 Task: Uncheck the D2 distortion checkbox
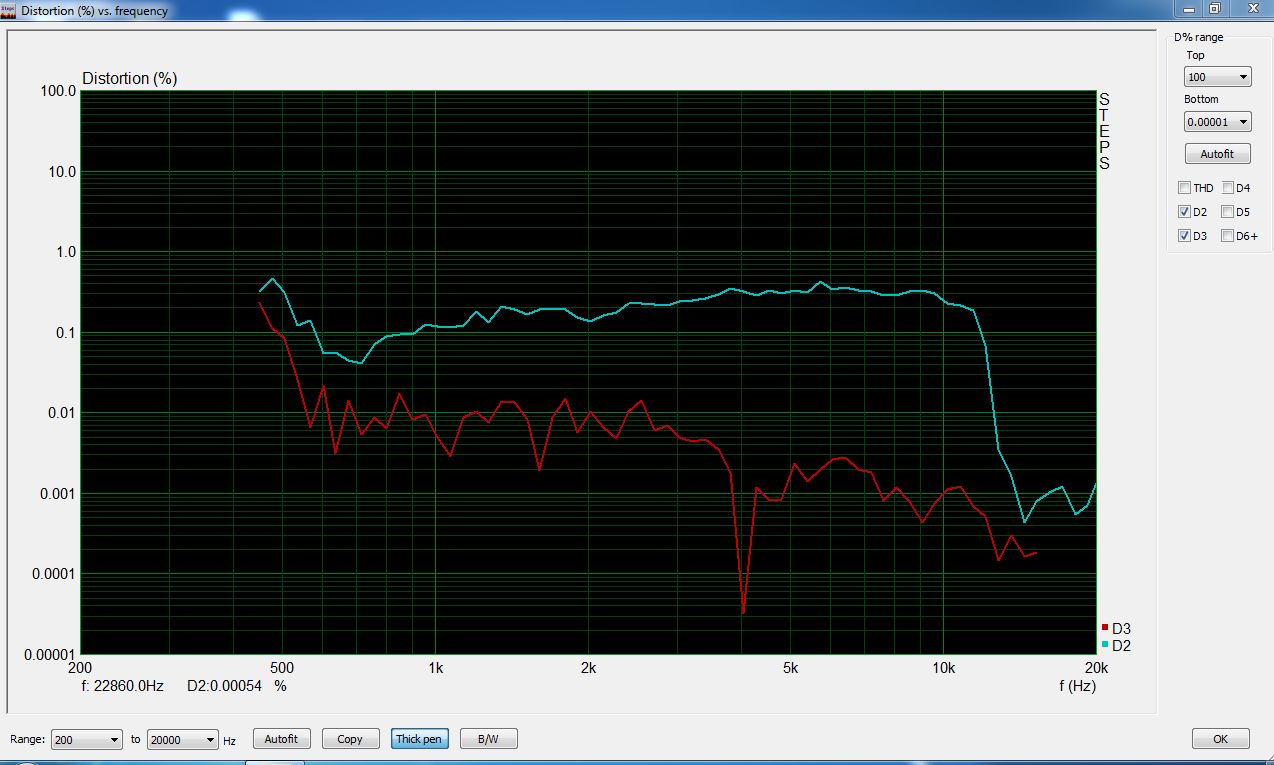(1185, 212)
